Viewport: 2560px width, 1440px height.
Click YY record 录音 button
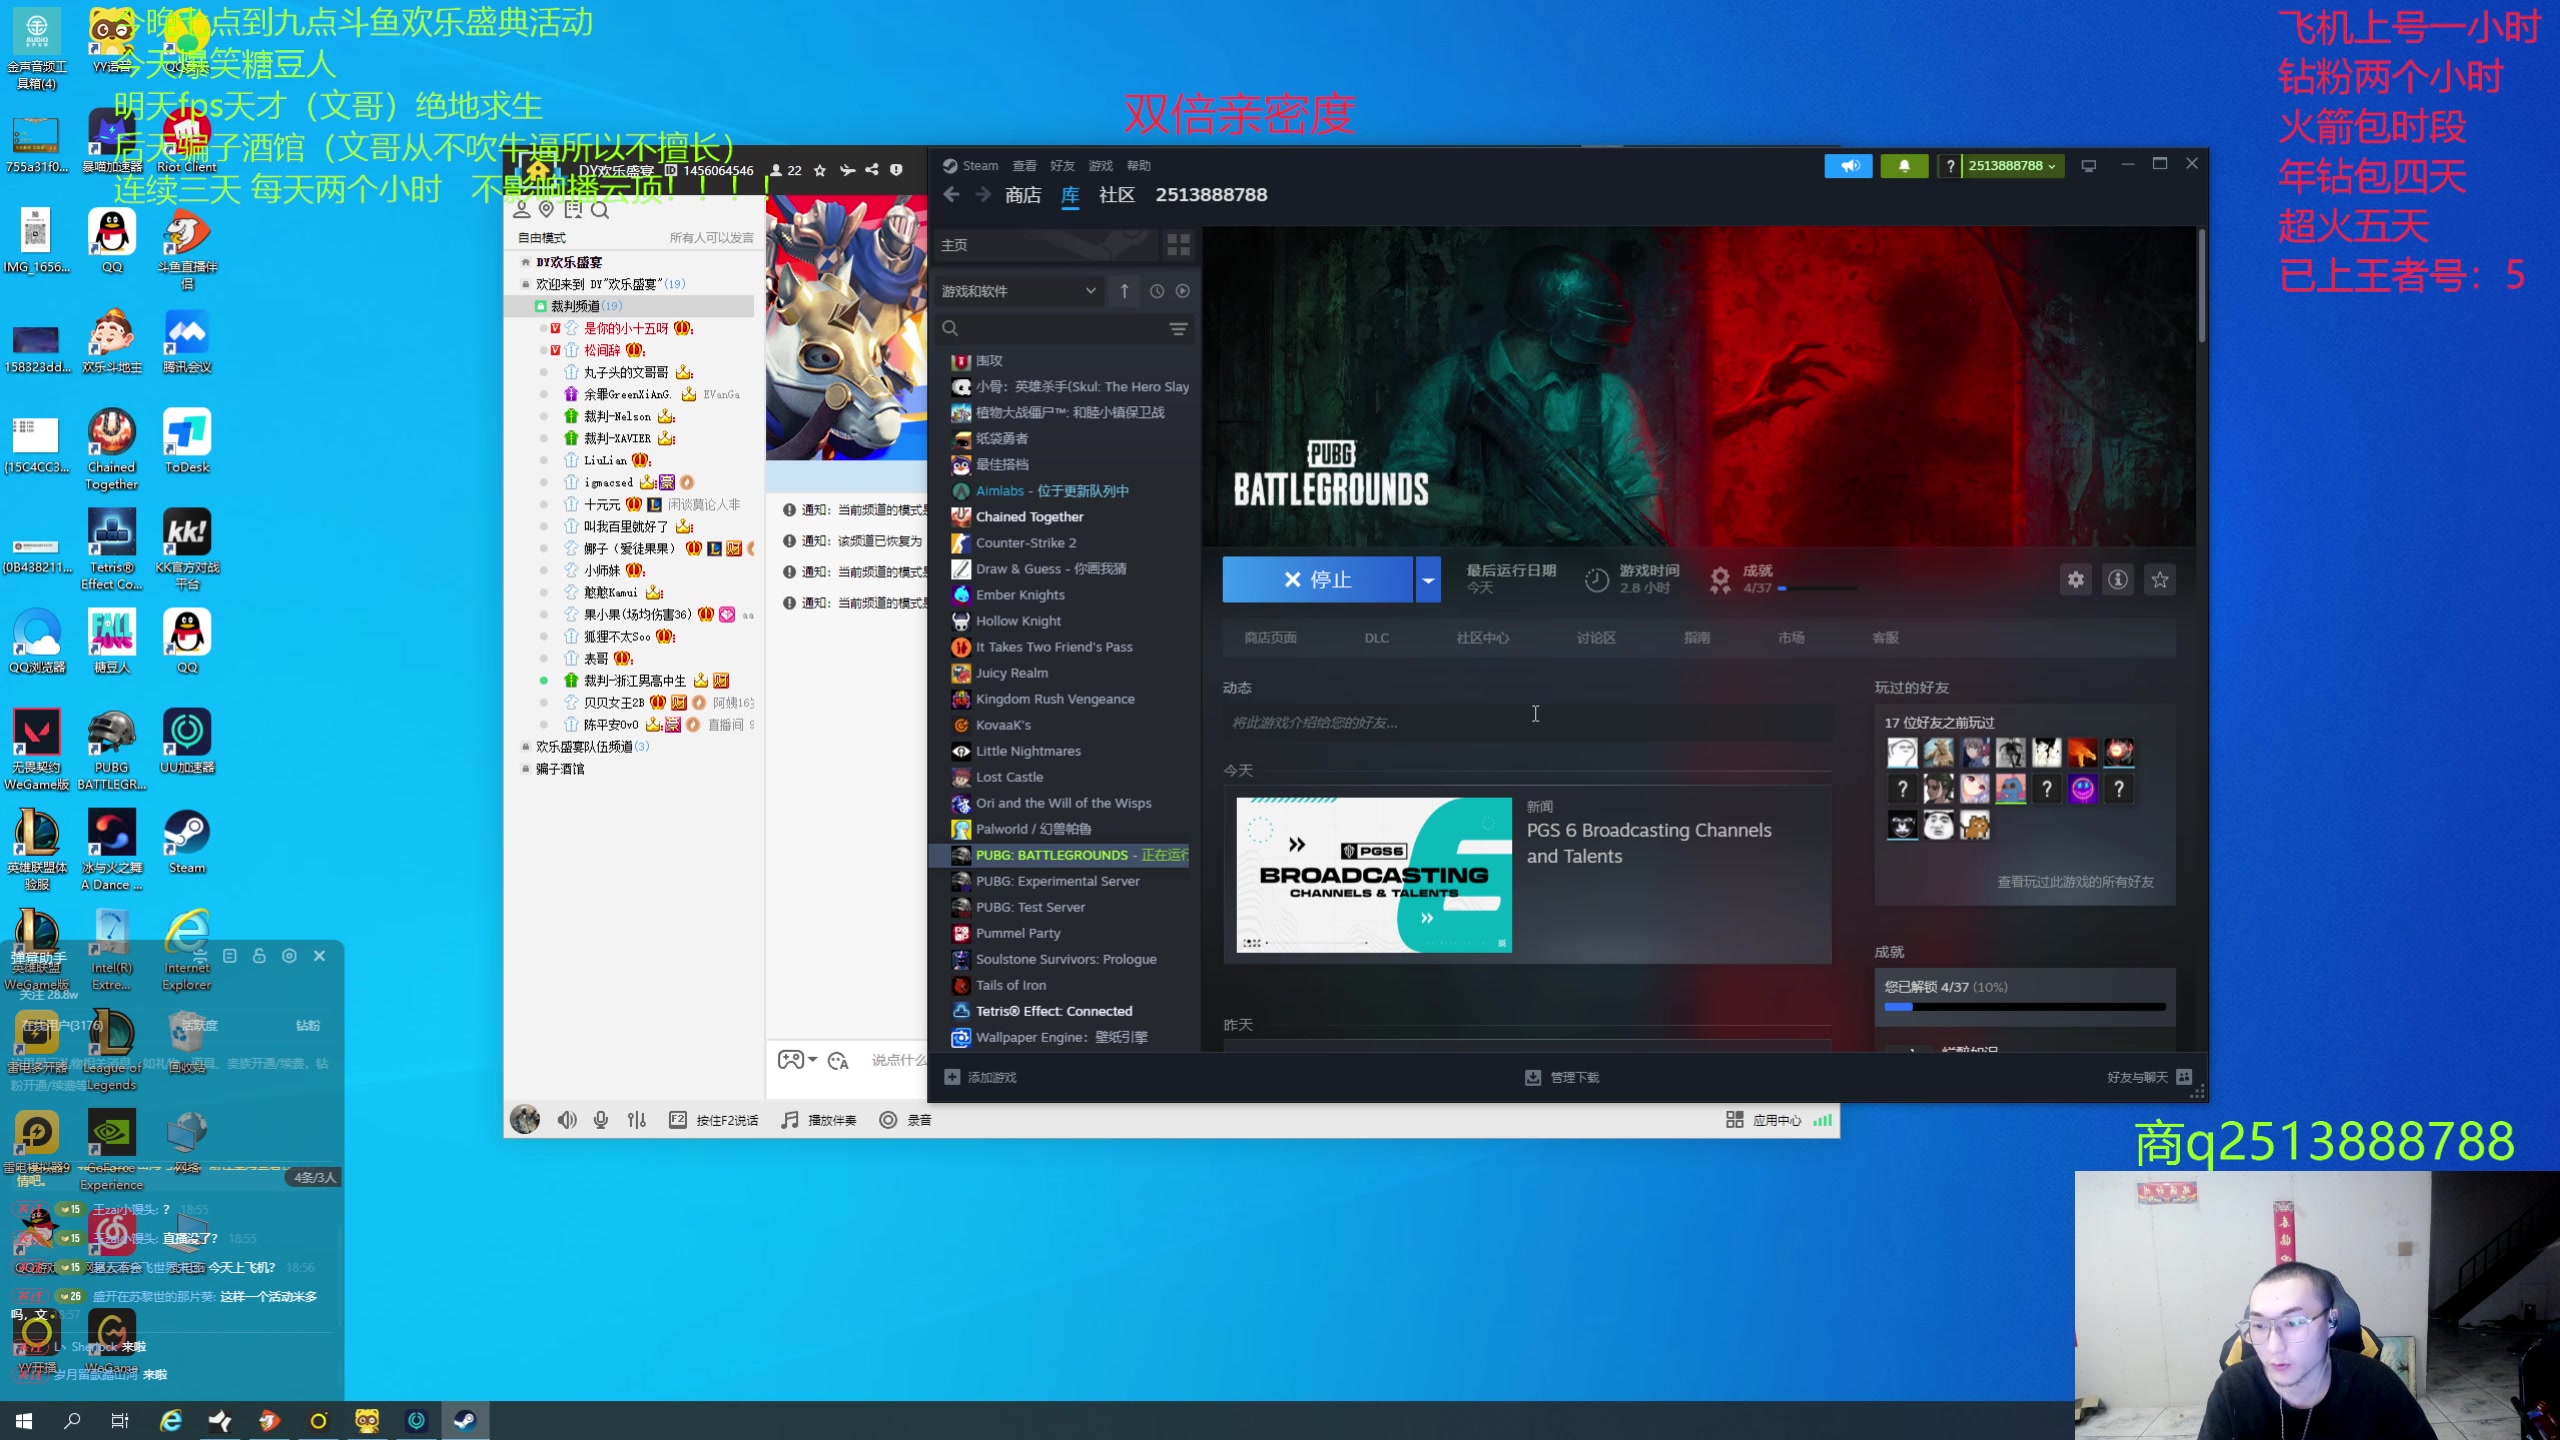tap(905, 1120)
